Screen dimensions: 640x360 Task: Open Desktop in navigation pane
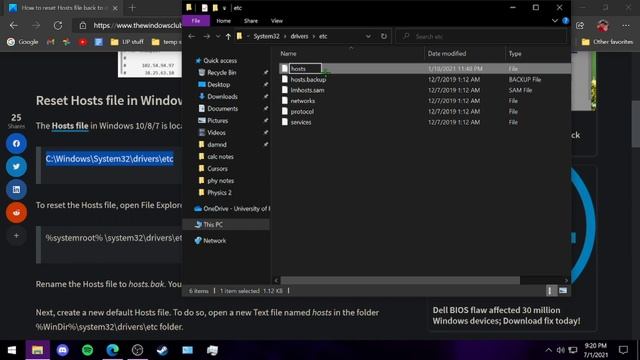coord(218,84)
